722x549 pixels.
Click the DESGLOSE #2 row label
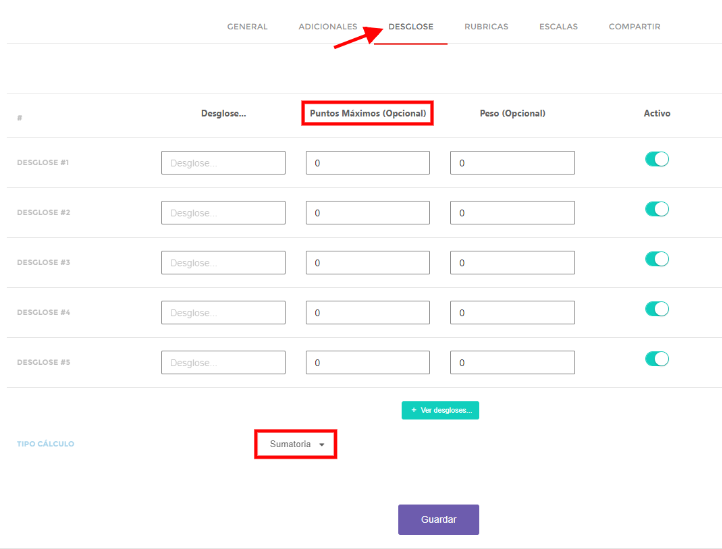[x=43, y=212]
